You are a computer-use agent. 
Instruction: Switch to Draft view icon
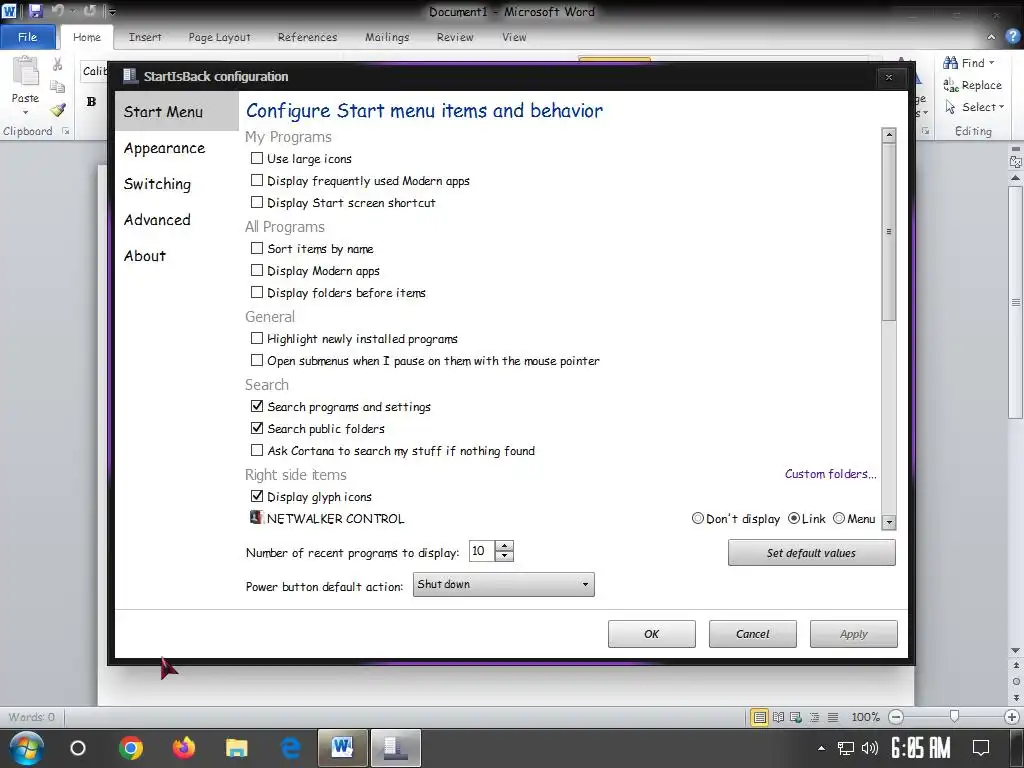[x=833, y=717]
